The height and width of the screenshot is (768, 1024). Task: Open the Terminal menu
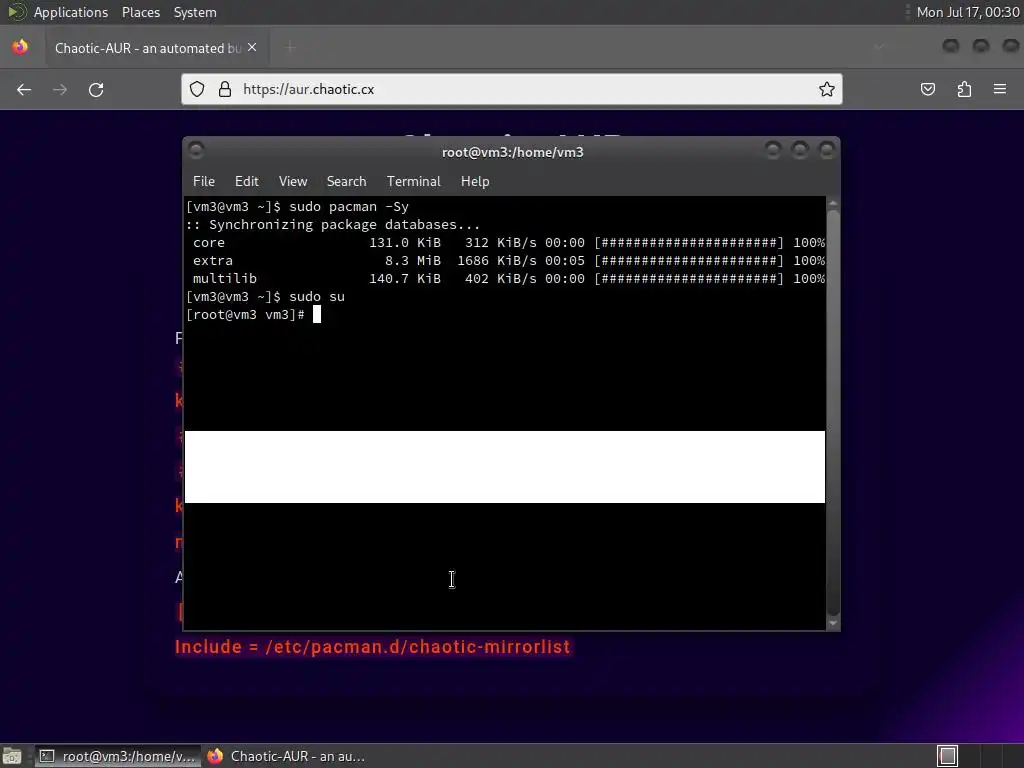click(413, 182)
